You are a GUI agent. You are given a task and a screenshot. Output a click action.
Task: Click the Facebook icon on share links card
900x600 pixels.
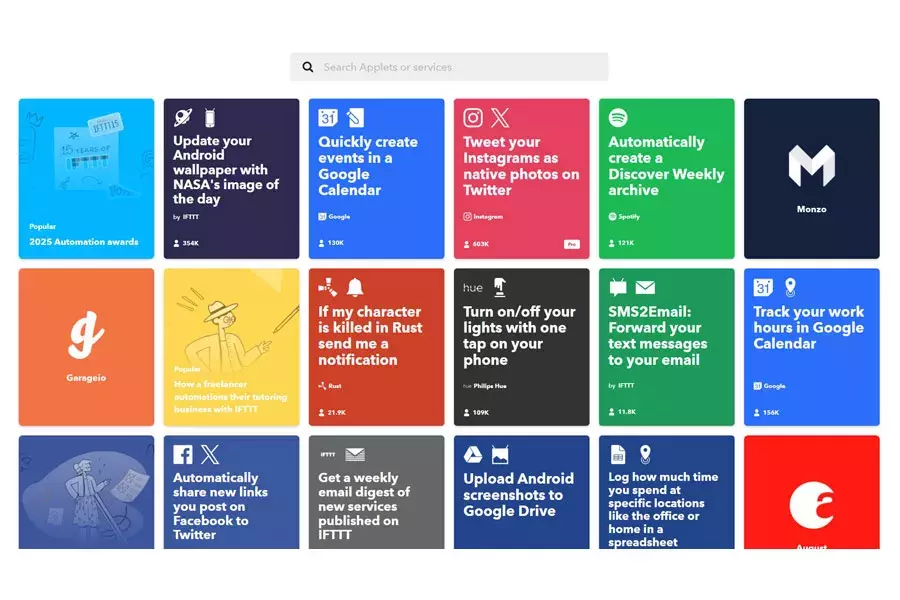183,455
